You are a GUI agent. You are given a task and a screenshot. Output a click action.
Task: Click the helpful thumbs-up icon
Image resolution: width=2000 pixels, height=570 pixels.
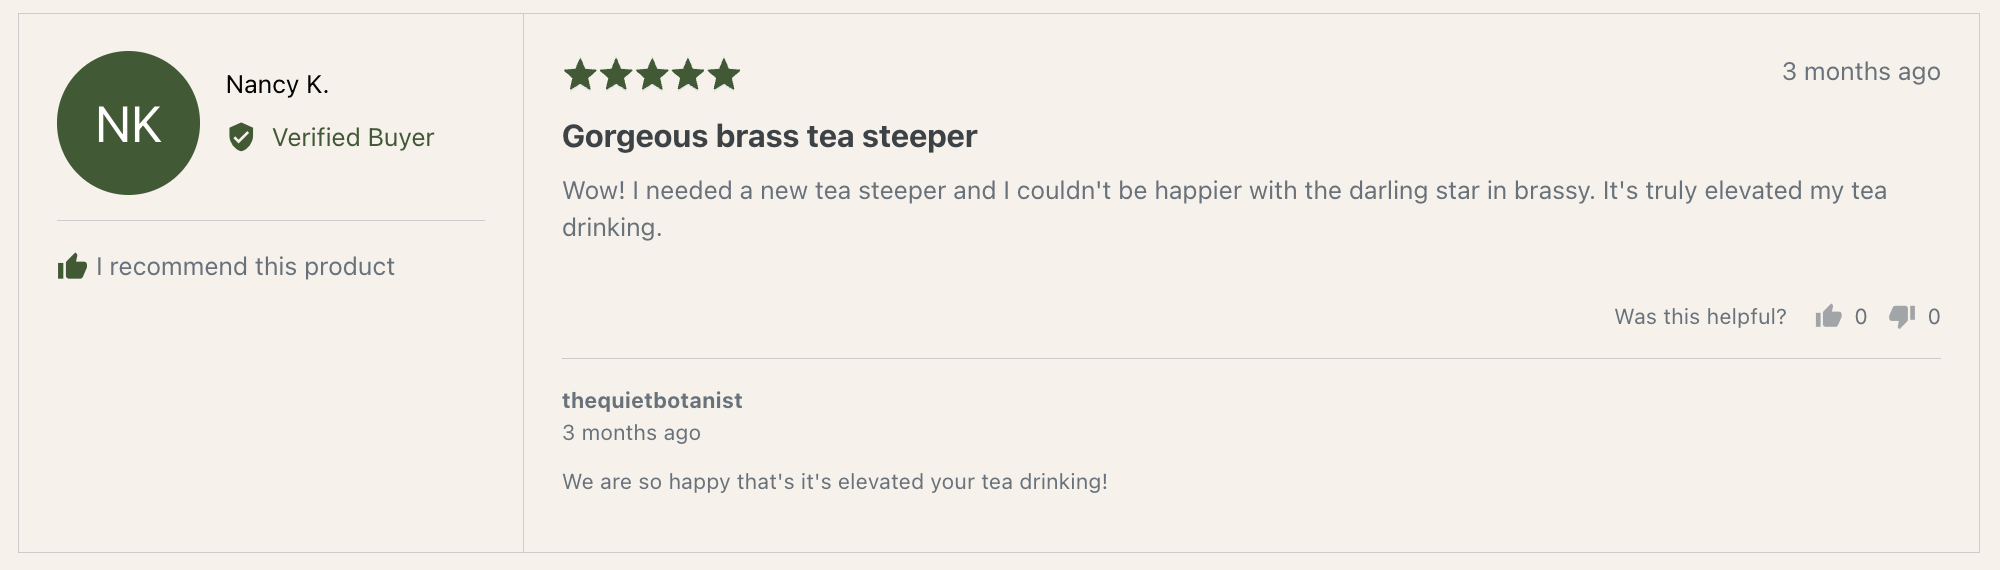pos(1828,317)
